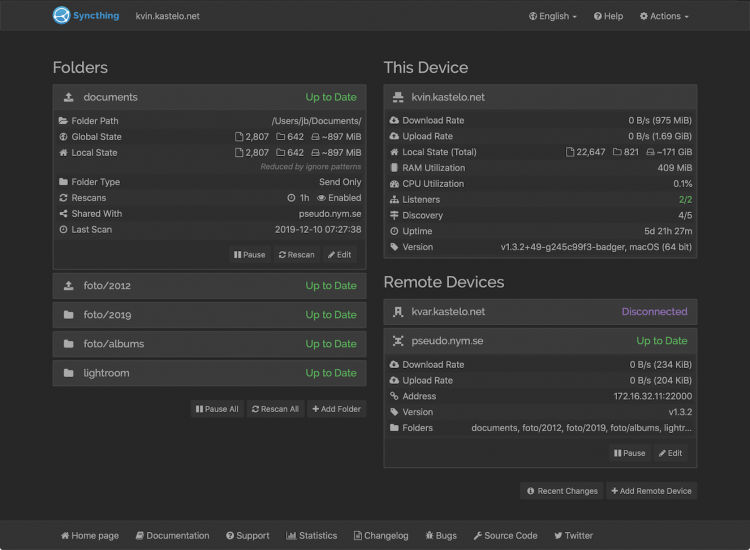Screen dimensions: 750x550
Task: Expand the foto/2012 folder panel
Action: click(209, 286)
